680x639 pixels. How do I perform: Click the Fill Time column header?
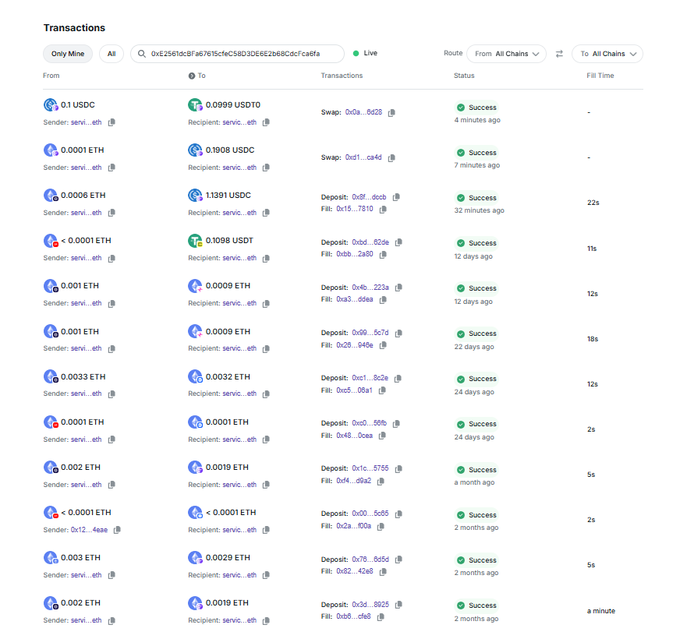[x=600, y=75]
